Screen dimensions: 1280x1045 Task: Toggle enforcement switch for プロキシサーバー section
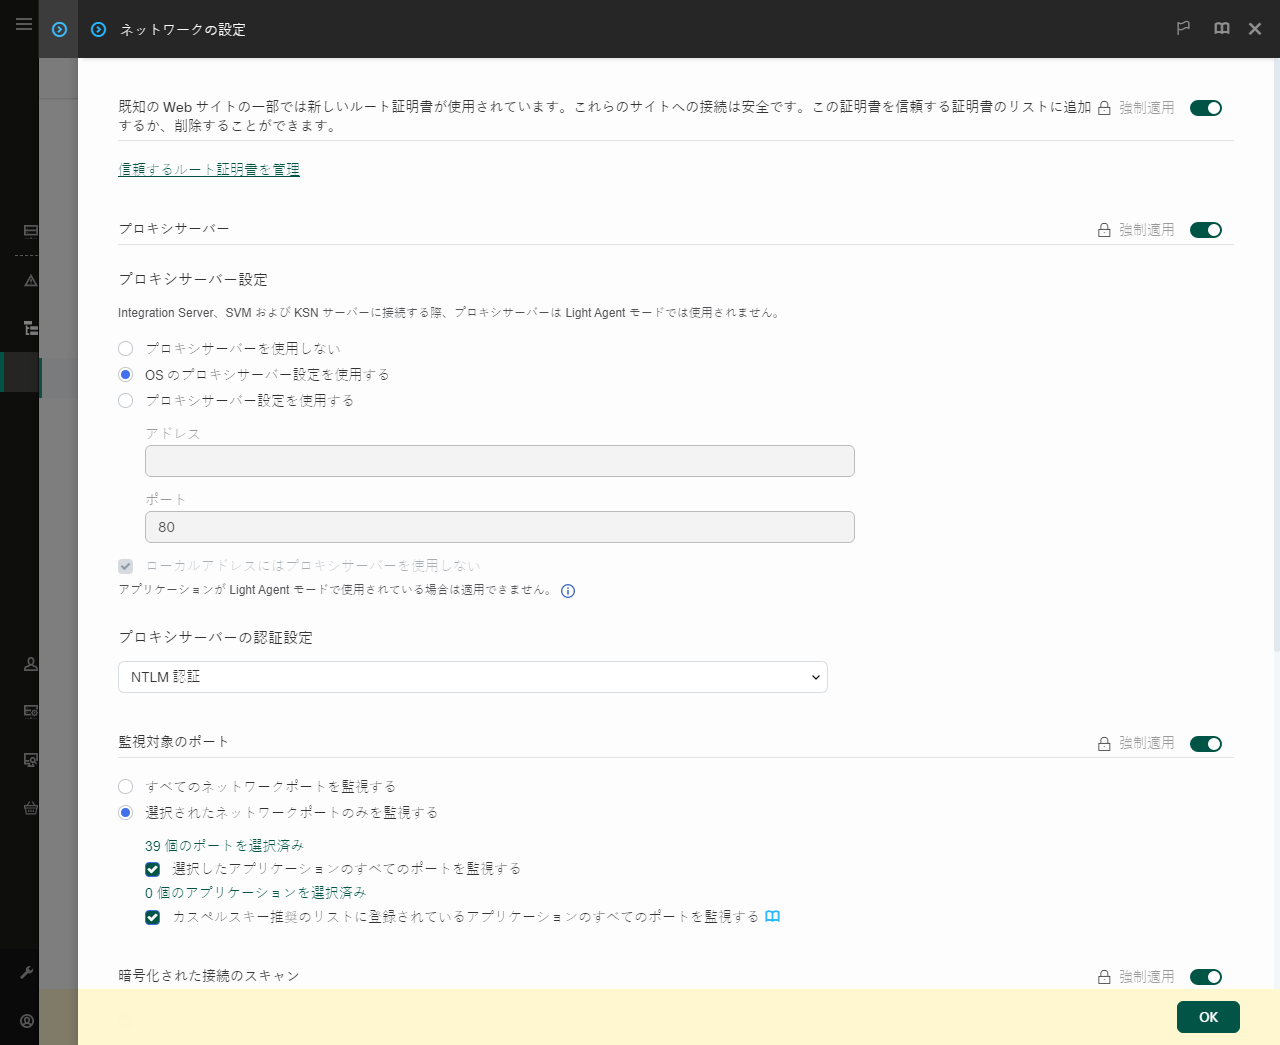[1206, 229]
